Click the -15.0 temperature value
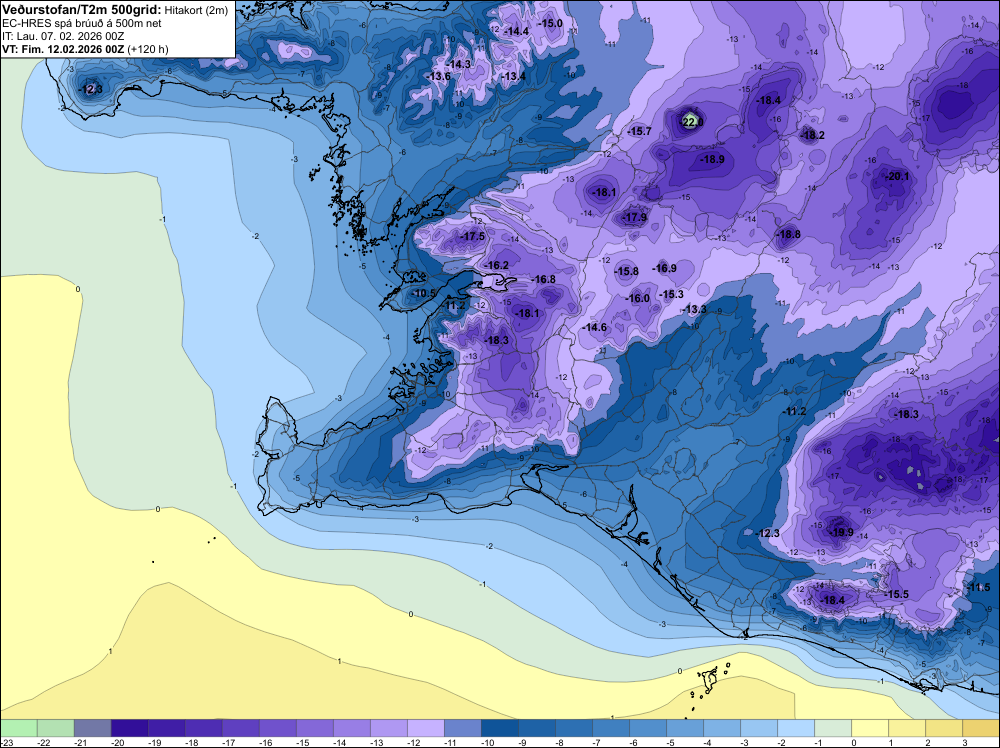The width and height of the screenshot is (1000, 748). pos(548,24)
